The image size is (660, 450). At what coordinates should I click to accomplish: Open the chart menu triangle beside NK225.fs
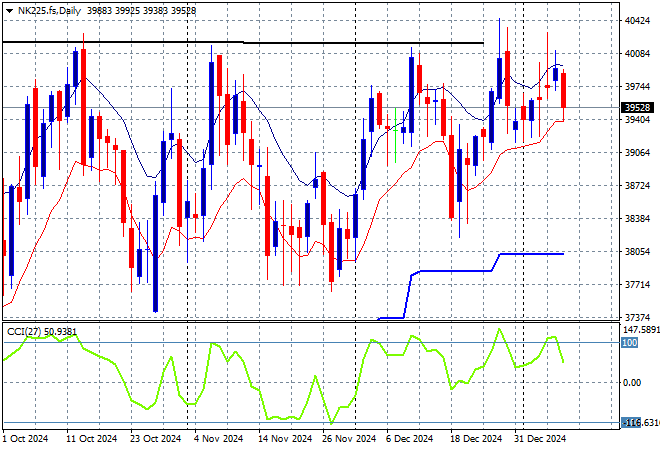(9, 11)
